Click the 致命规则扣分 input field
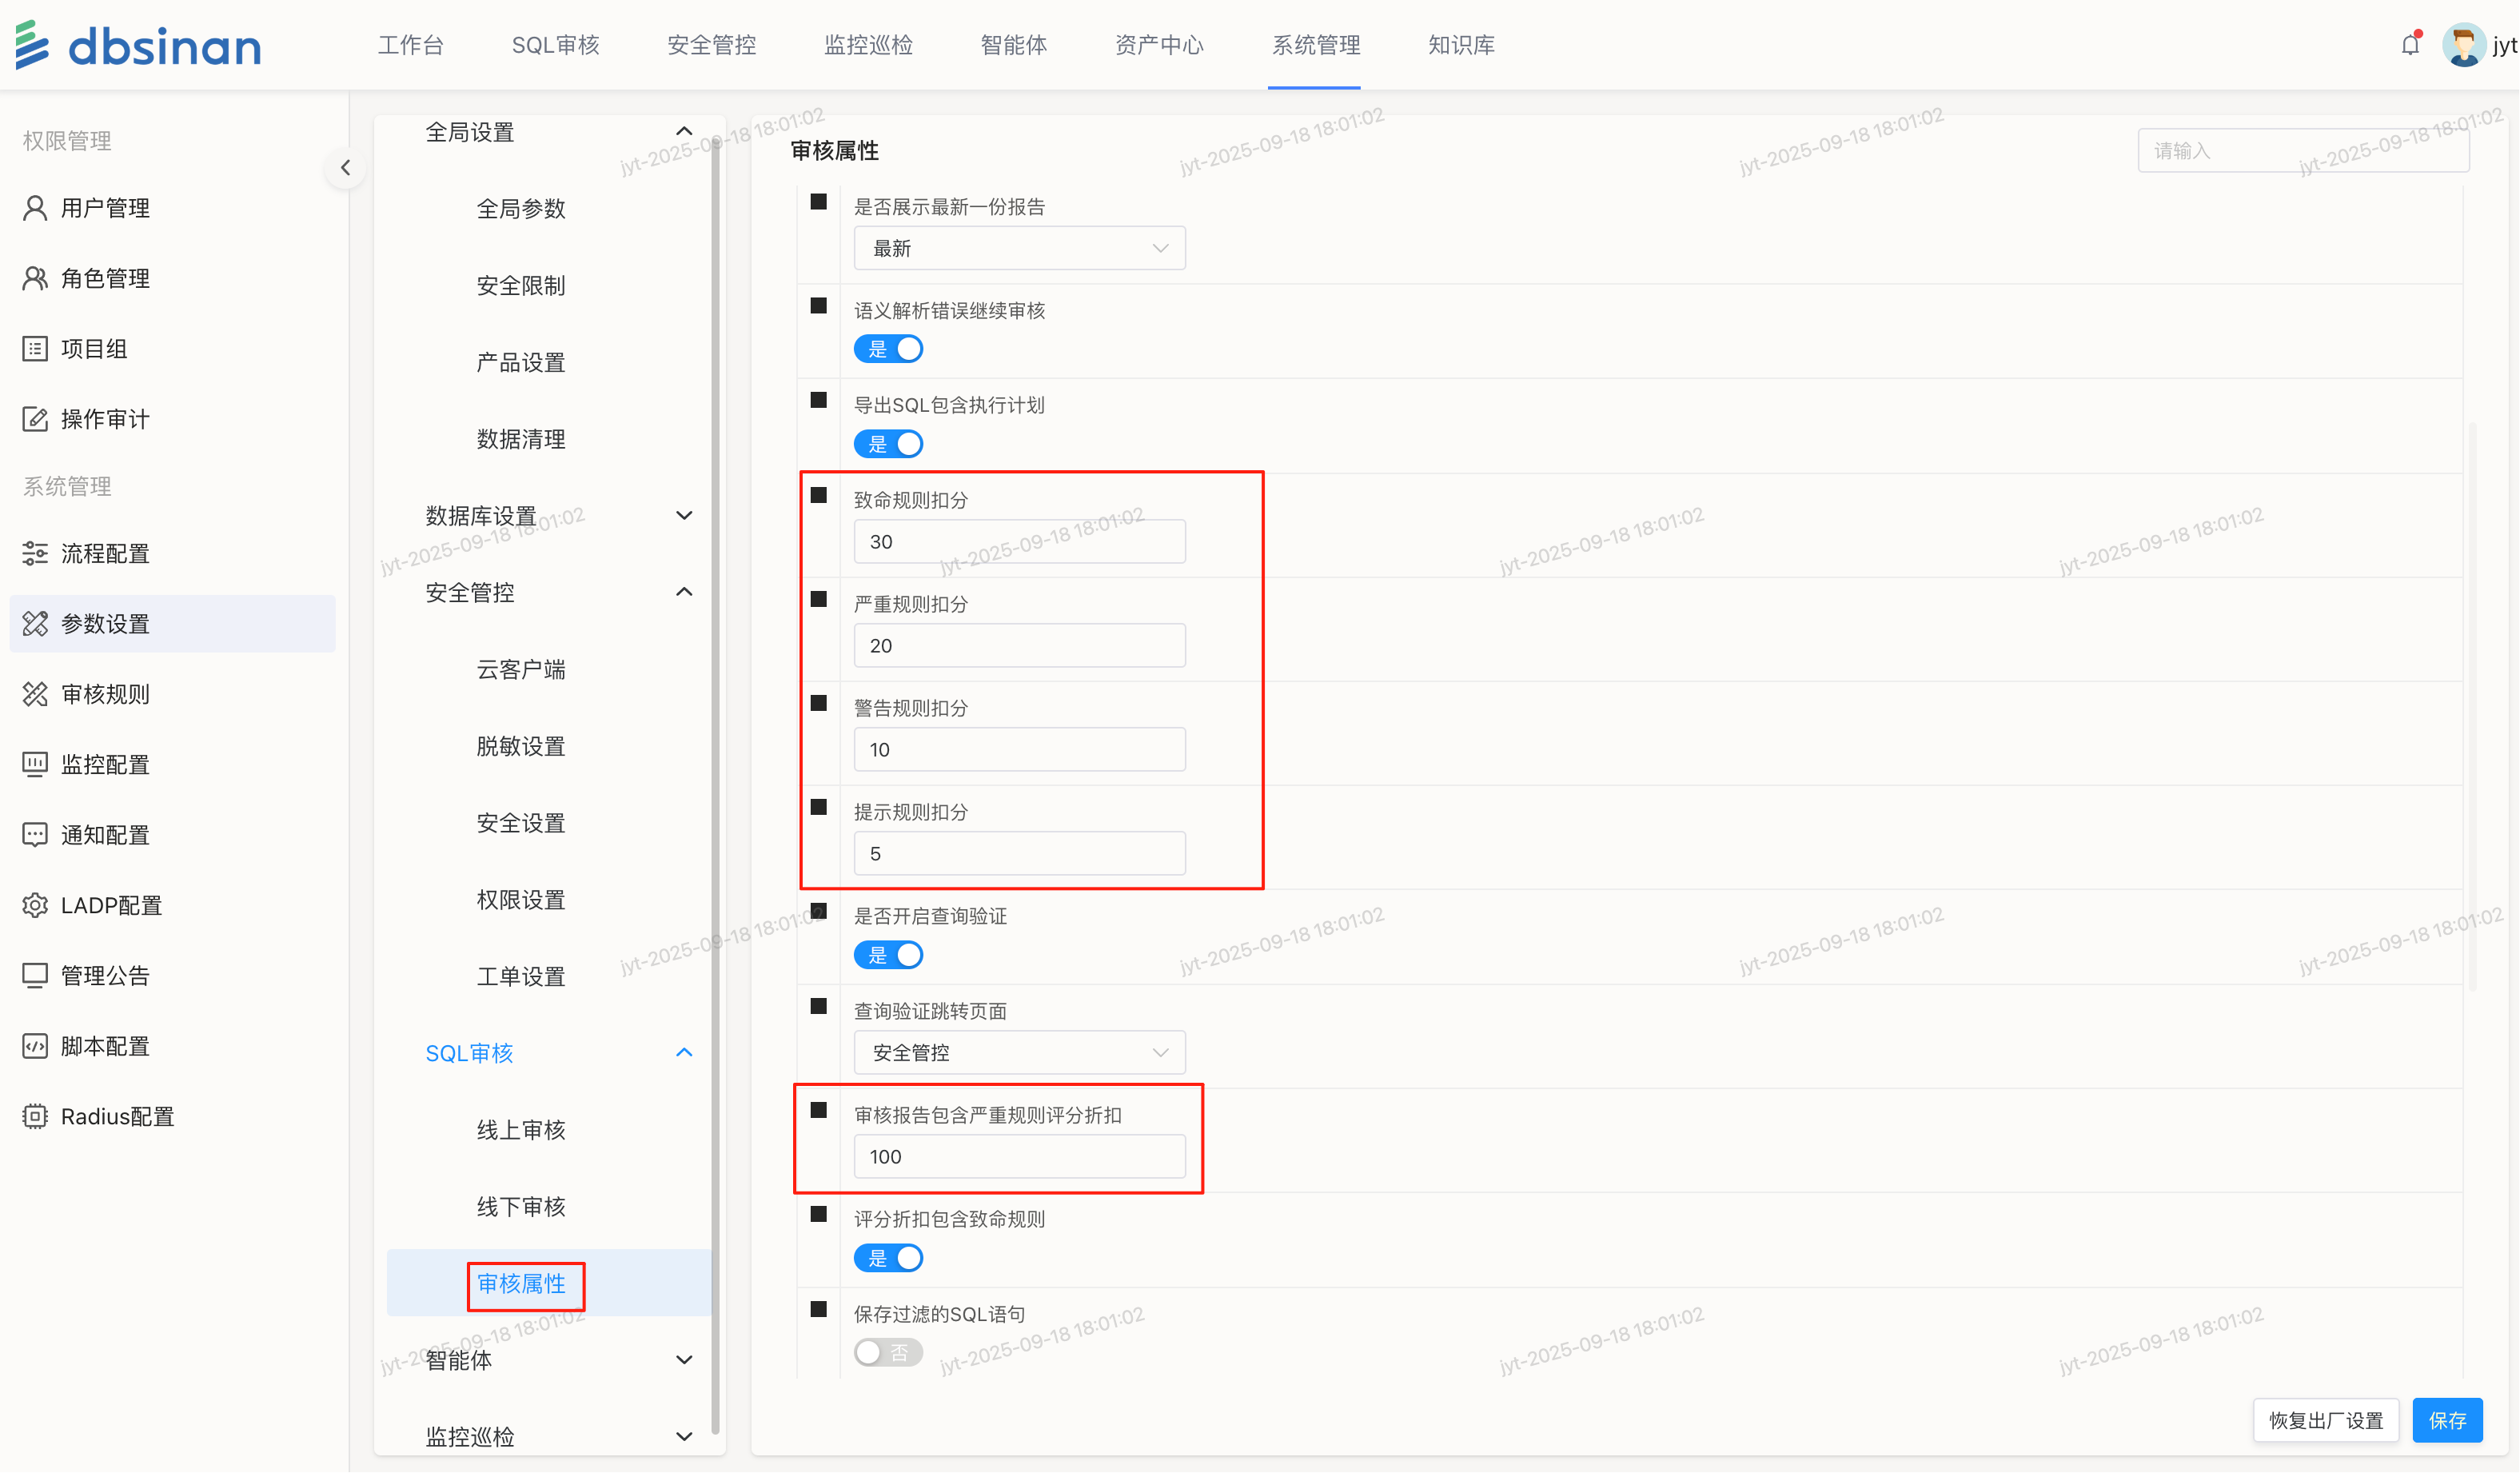 coord(1019,542)
